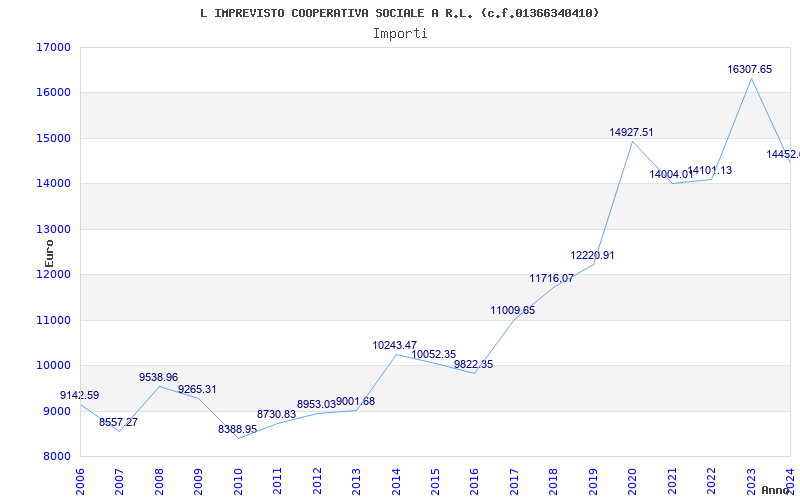The width and height of the screenshot is (800, 500).
Task: Click the data label 14004.01
Action: pyautogui.click(x=671, y=174)
